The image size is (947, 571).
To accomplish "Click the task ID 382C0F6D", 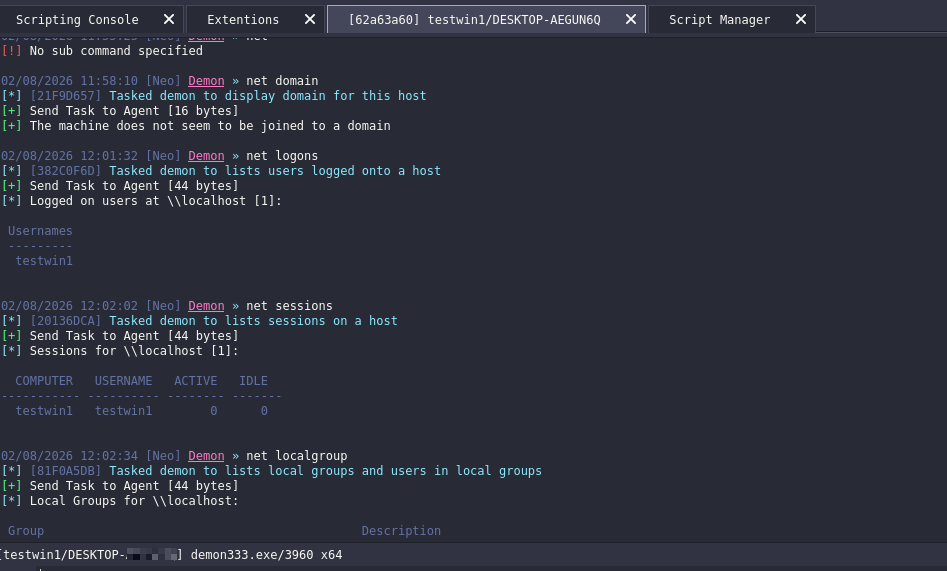I will (x=65, y=171).
